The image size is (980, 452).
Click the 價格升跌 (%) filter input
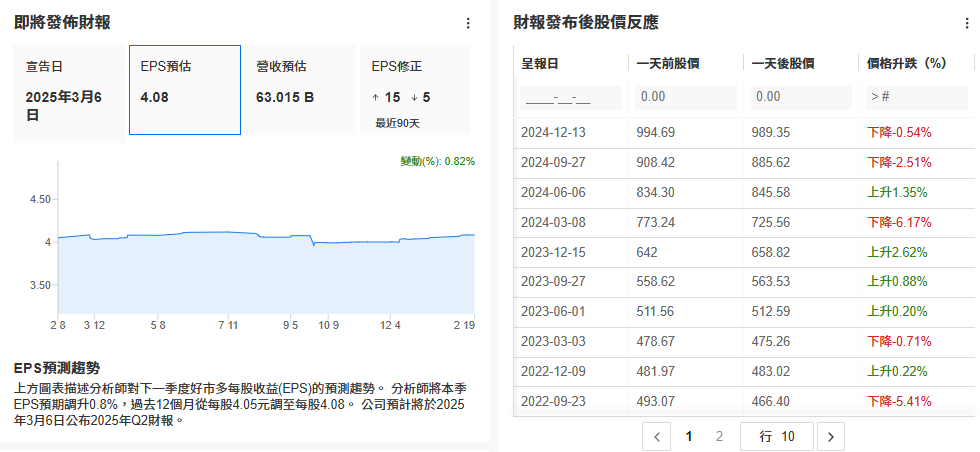(x=916, y=97)
